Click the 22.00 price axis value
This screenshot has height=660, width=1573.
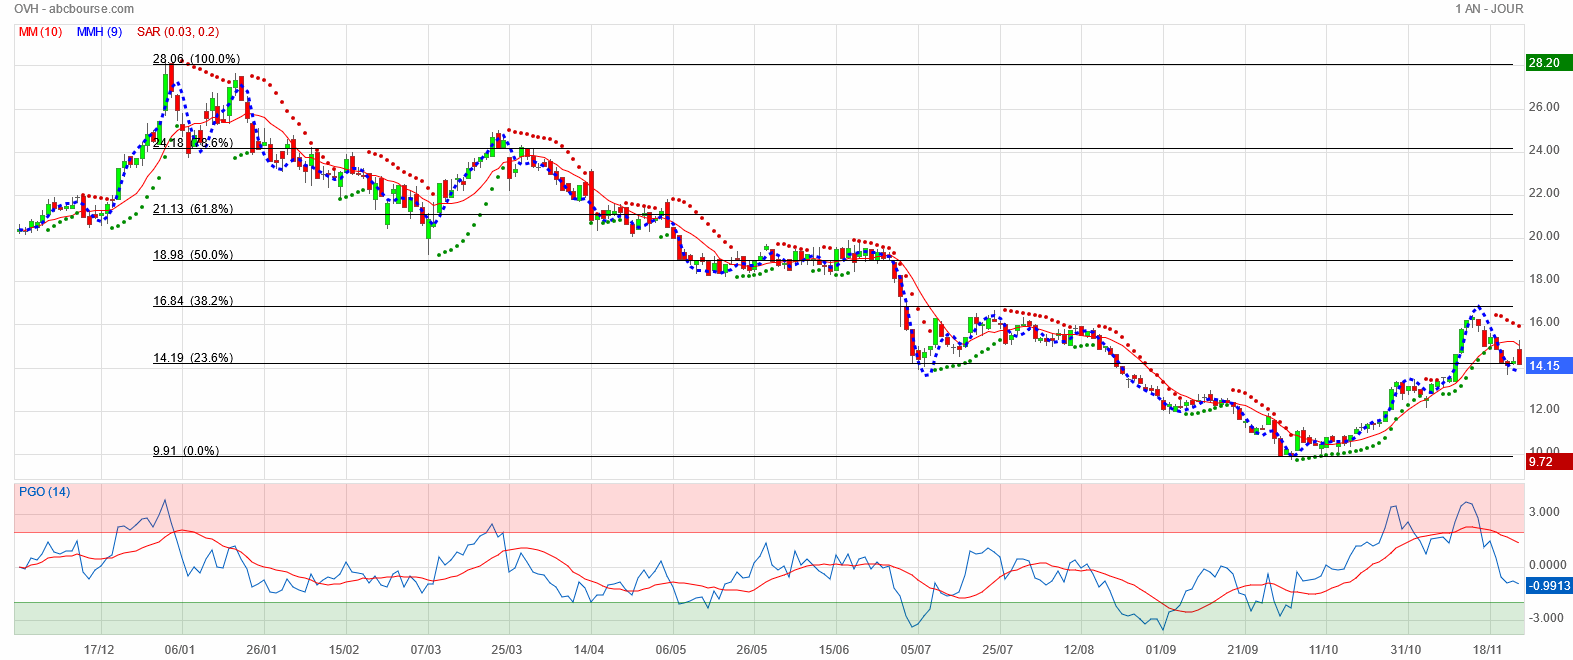click(1544, 193)
